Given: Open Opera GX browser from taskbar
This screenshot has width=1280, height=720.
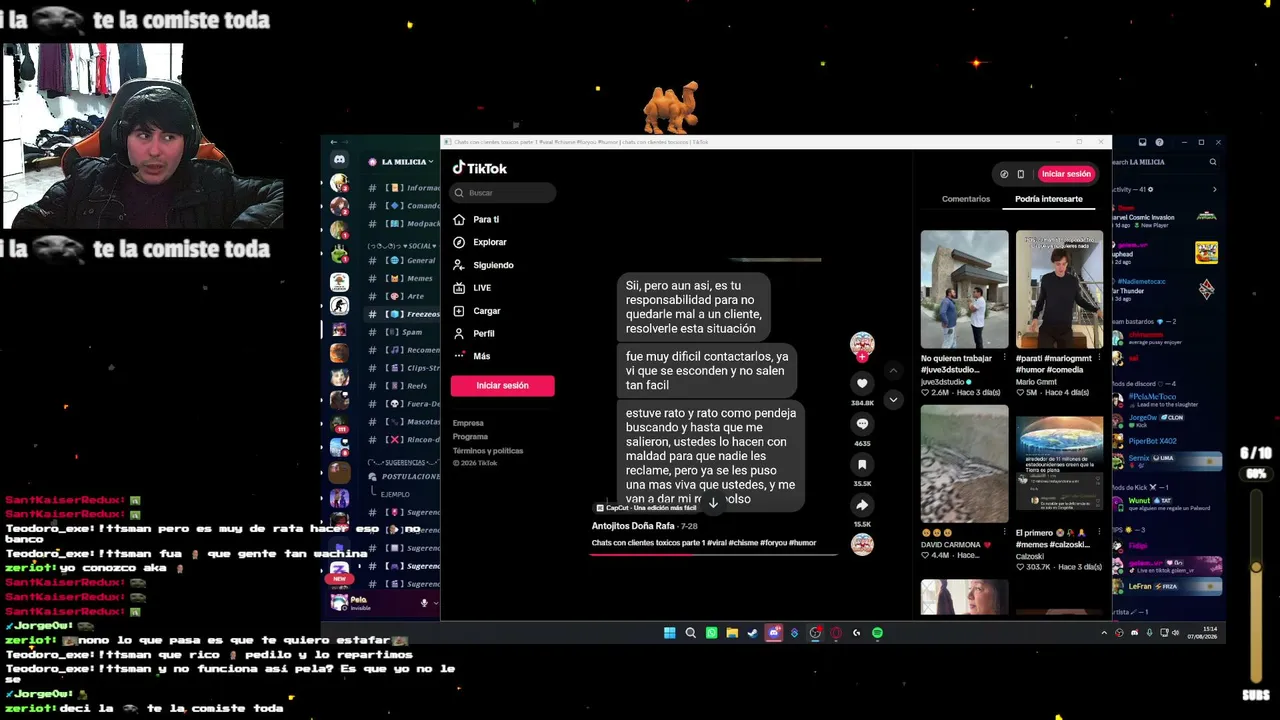Looking at the screenshot, I should click(x=836, y=633).
